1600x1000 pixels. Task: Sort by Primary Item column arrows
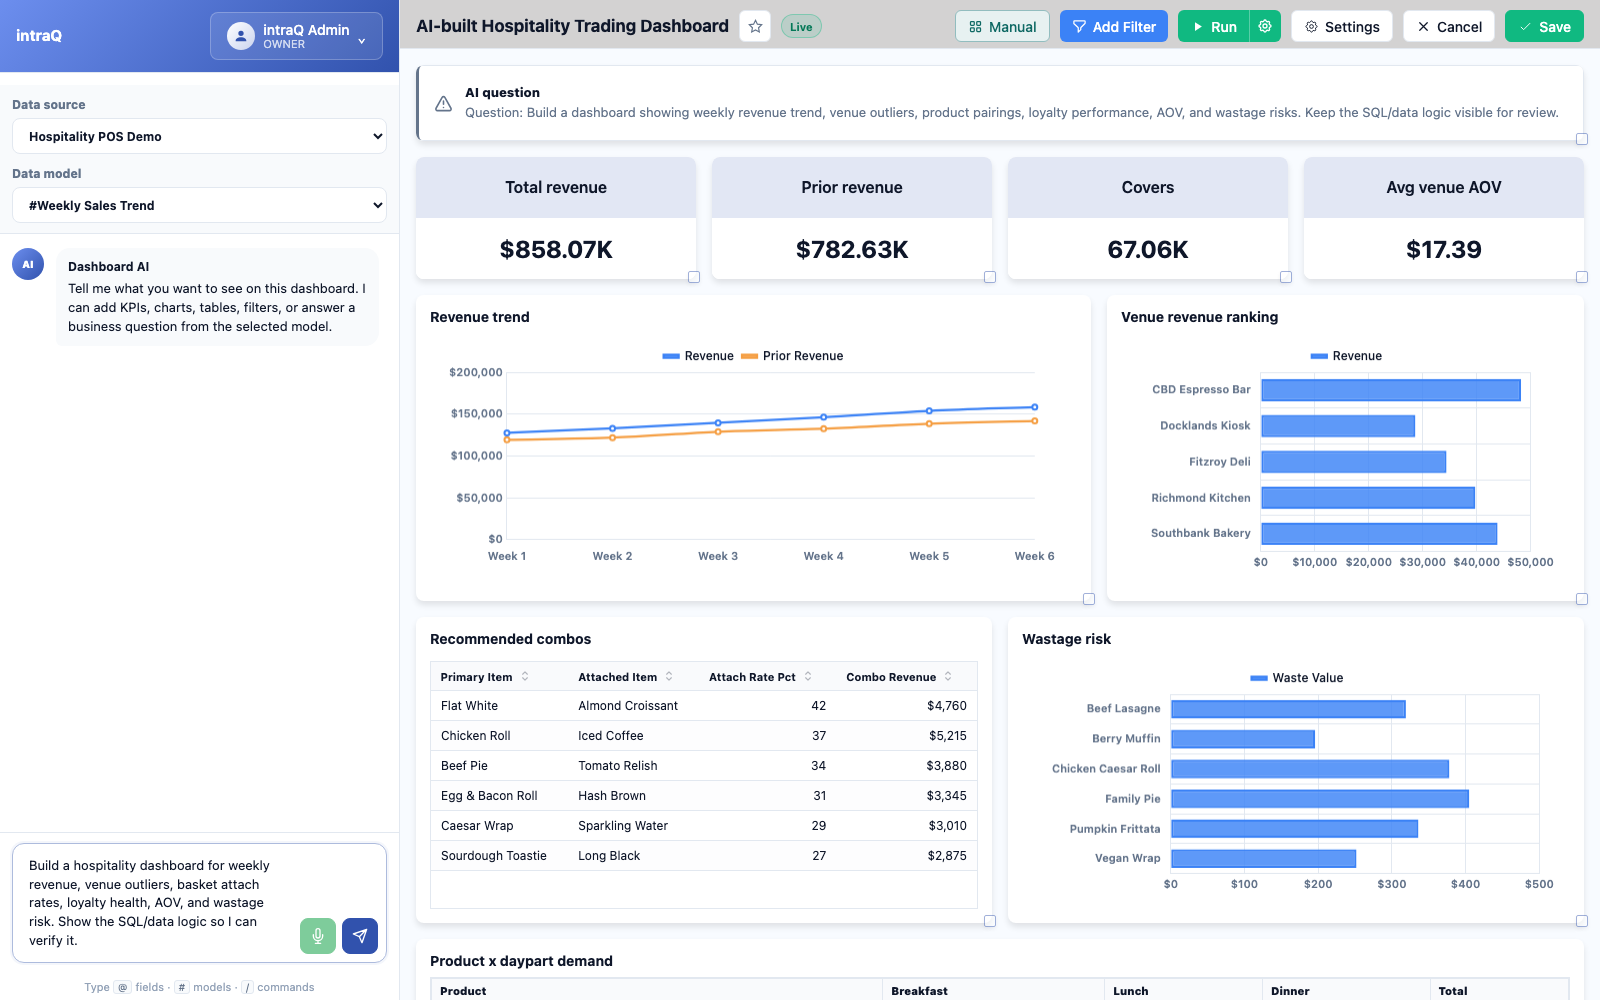coord(525,677)
